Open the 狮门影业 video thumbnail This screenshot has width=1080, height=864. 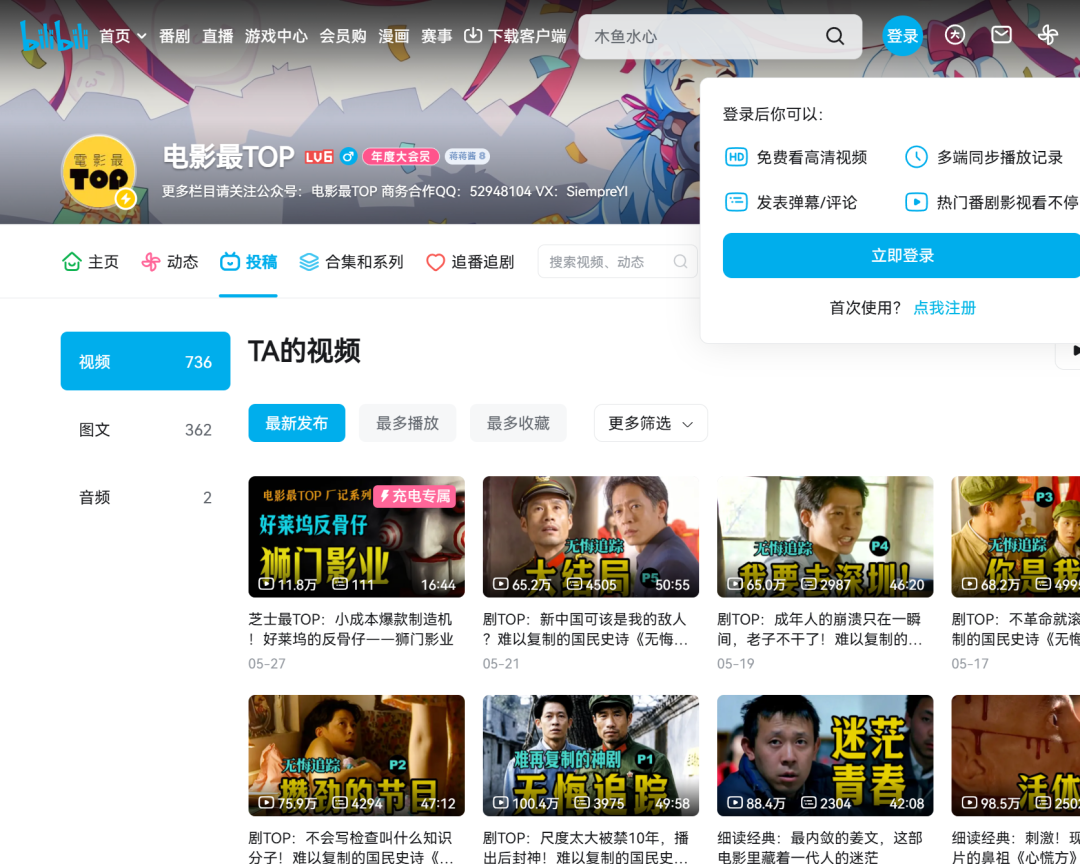pyautogui.click(x=356, y=537)
